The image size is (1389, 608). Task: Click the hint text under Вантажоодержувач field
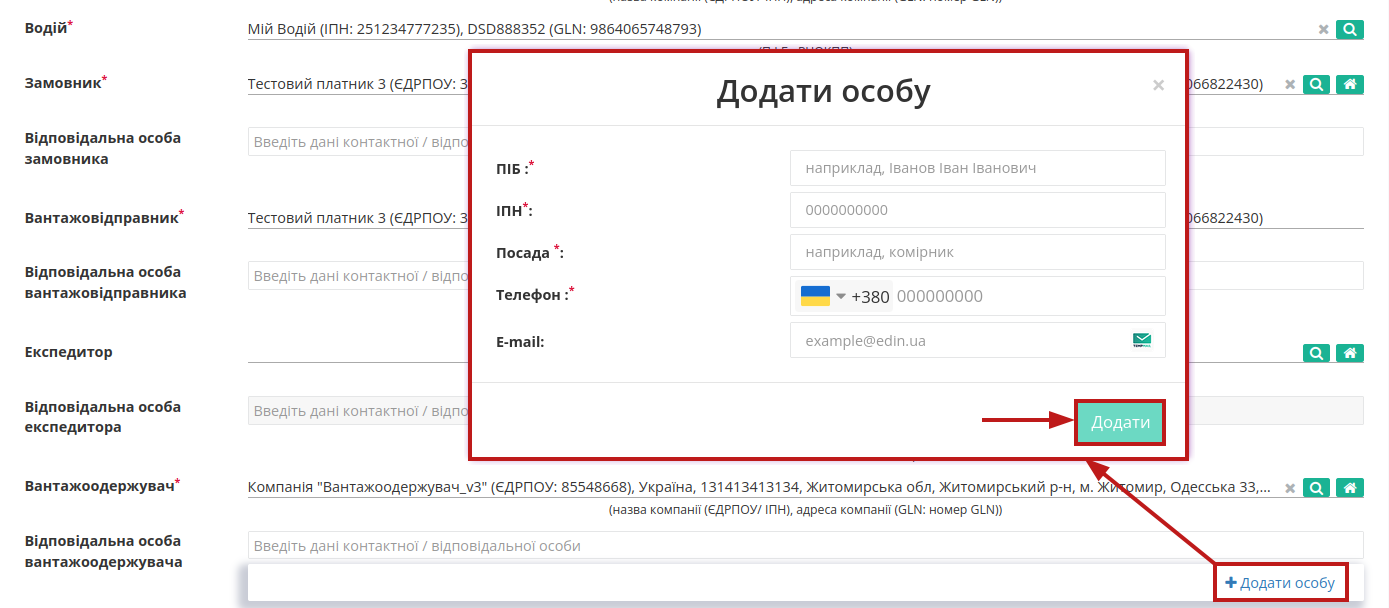(806, 510)
